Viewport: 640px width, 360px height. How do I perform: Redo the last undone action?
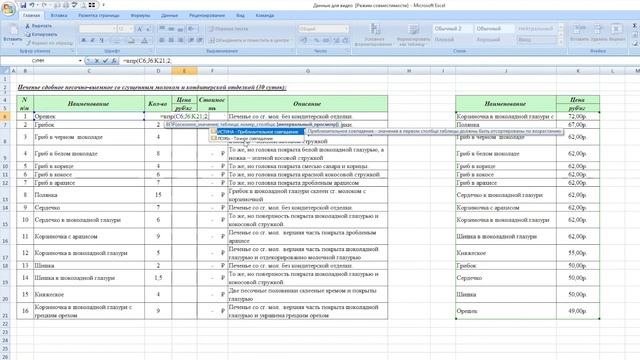(44, 5)
